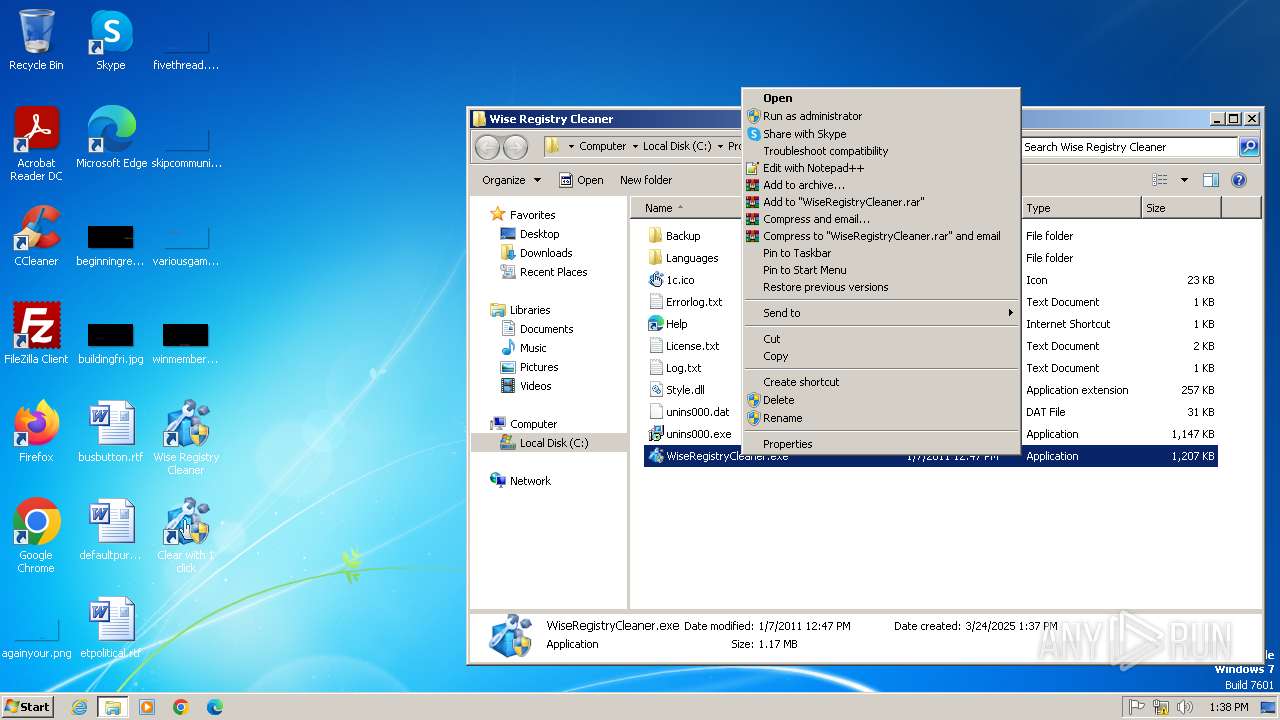This screenshot has width=1280, height=720.
Task: Launch FileZilla Client from desktop
Action: point(36,334)
